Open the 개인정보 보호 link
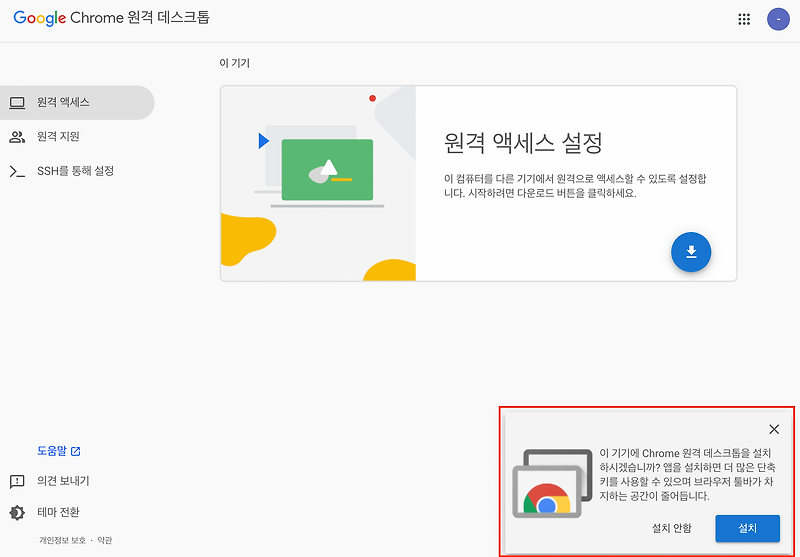 click(x=62, y=540)
